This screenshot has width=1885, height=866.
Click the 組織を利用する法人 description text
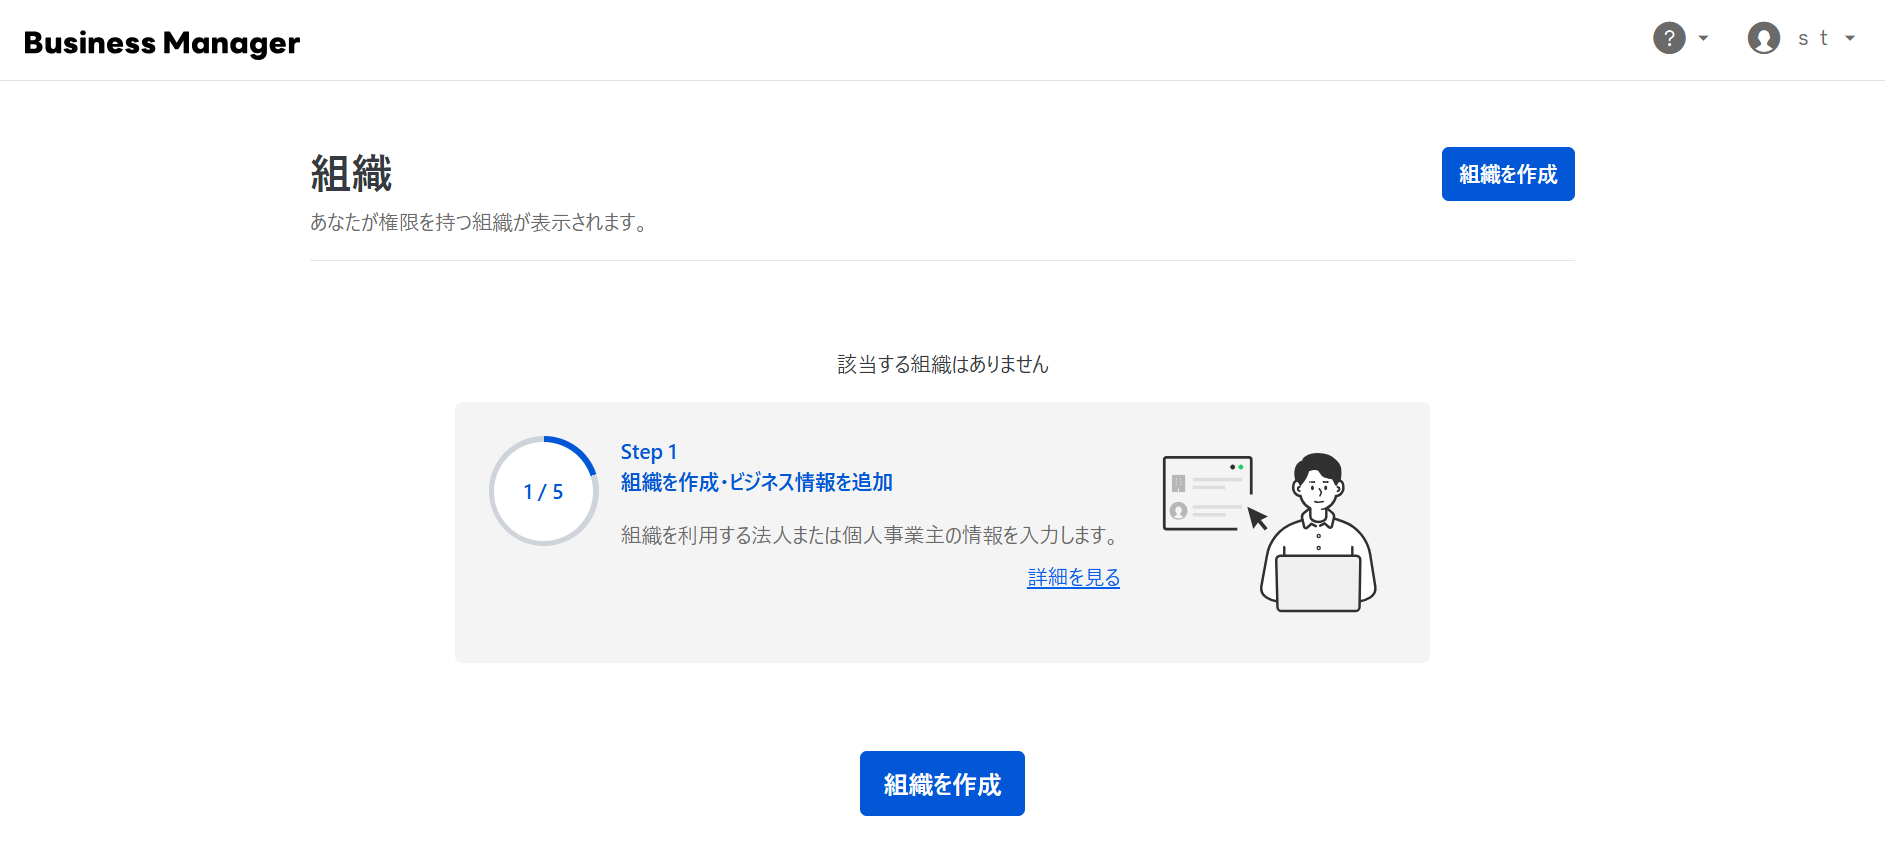(x=870, y=535)
